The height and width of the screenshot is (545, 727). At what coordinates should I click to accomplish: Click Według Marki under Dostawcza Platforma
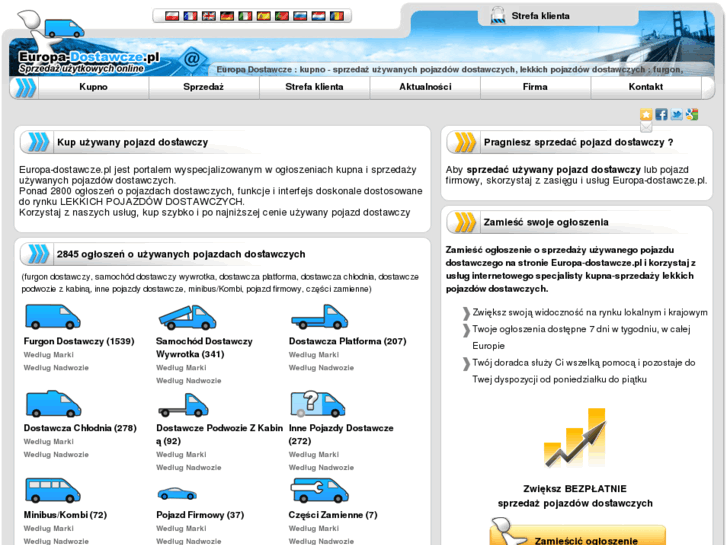click(x=314, y=355)
